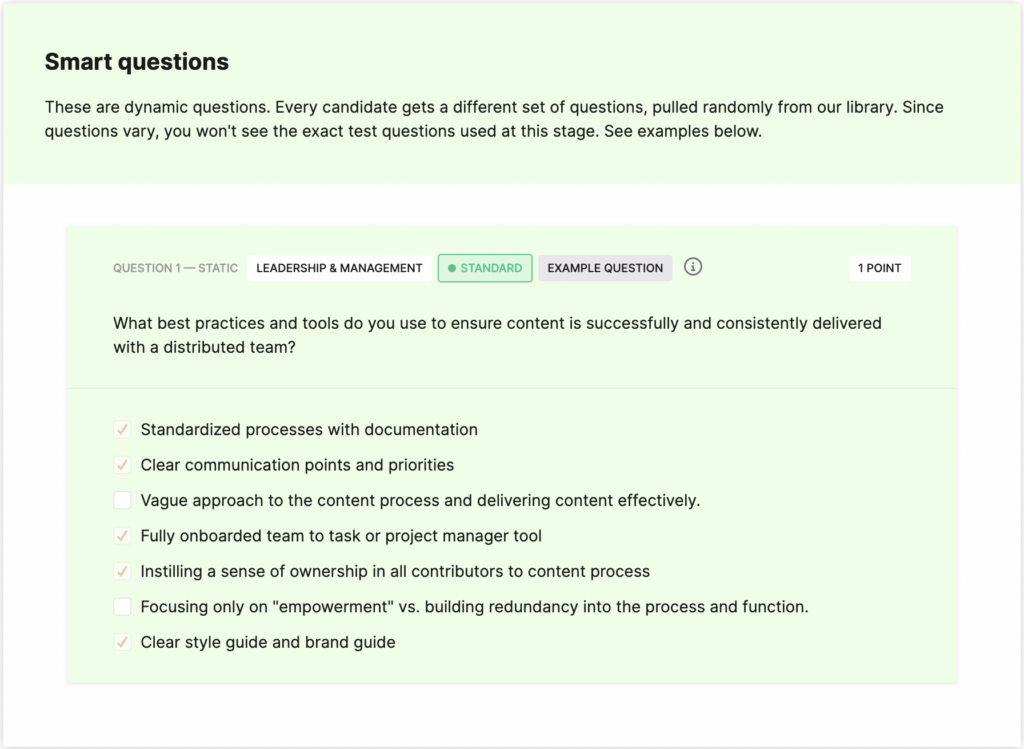Click the info icon beside Example Question
Screen dimensions: 1024x749
click(x=693, y=267)
